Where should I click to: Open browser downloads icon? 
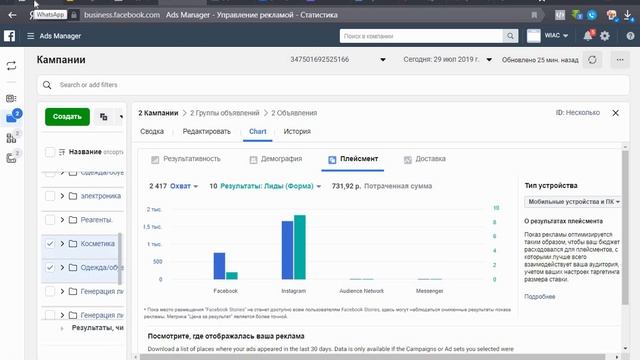click(628, 15)
